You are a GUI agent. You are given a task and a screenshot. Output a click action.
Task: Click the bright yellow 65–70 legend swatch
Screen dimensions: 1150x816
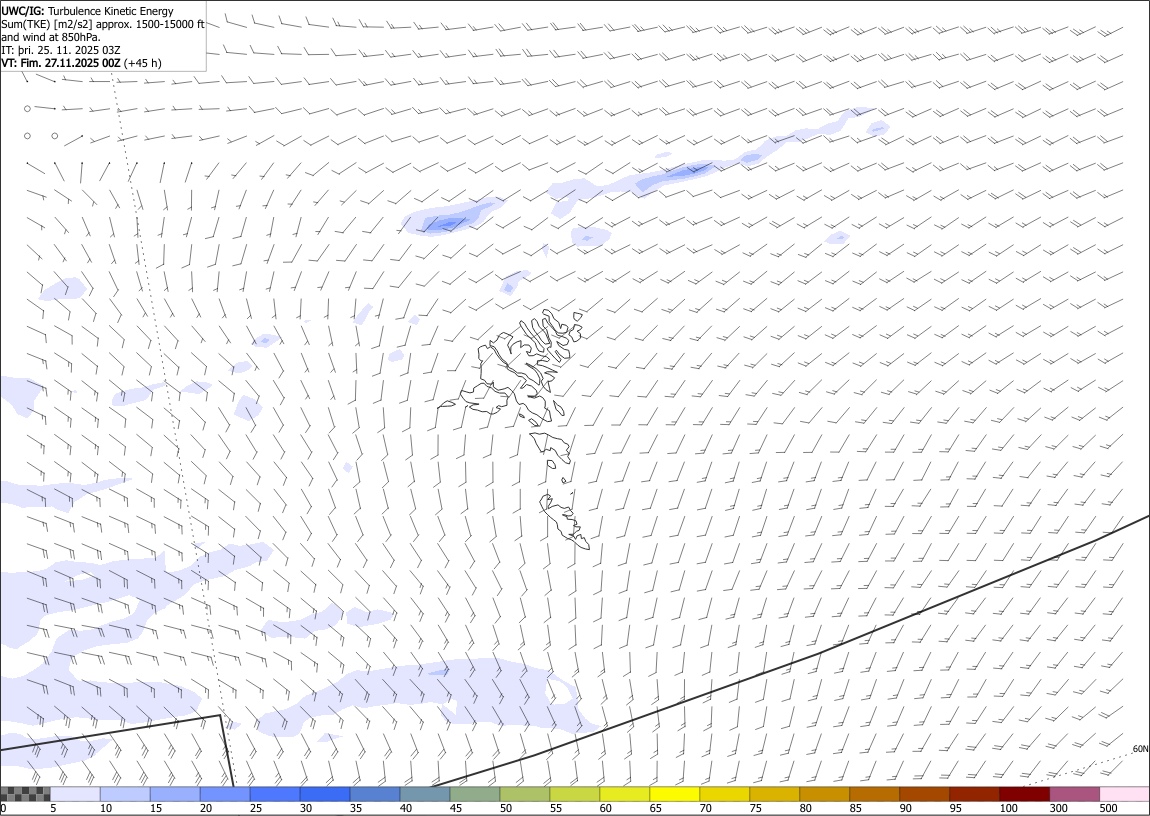pyautogui.click(x=675, y=794)
